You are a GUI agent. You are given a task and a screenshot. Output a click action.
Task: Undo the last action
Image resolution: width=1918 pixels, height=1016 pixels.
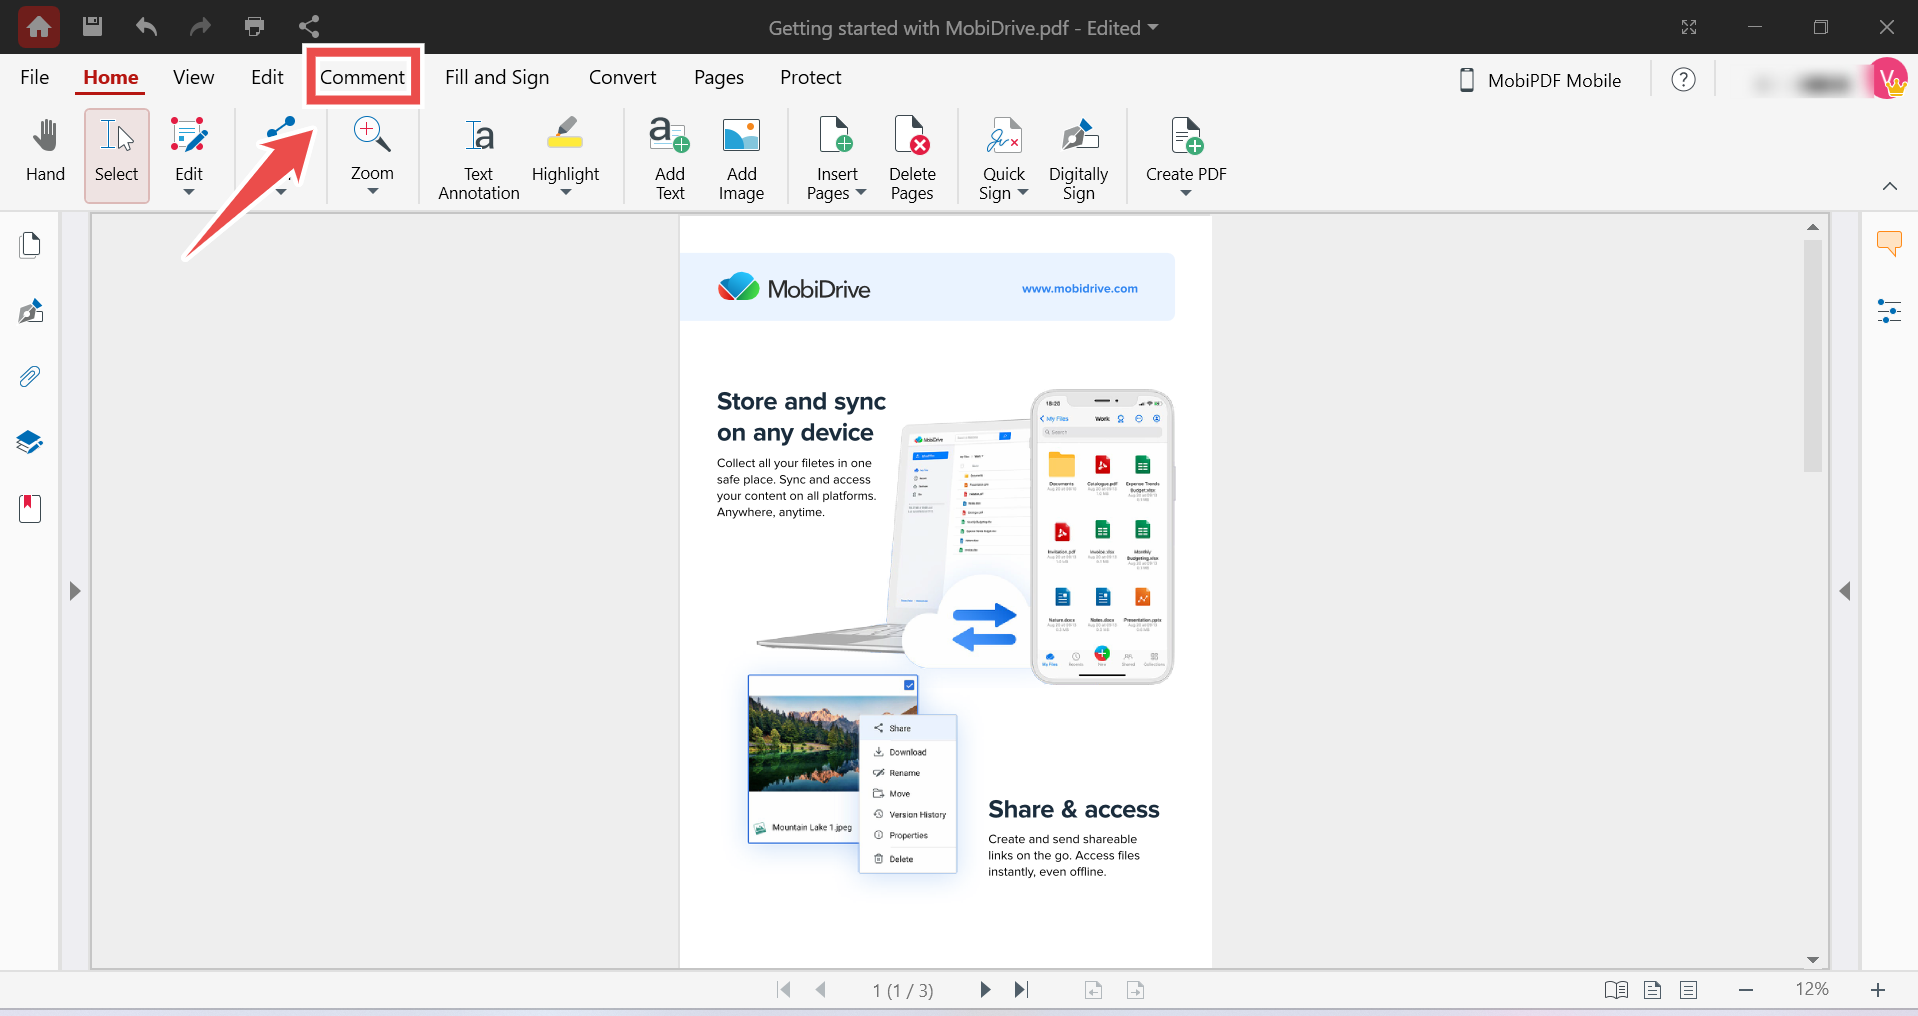click(x=146, y=26)
